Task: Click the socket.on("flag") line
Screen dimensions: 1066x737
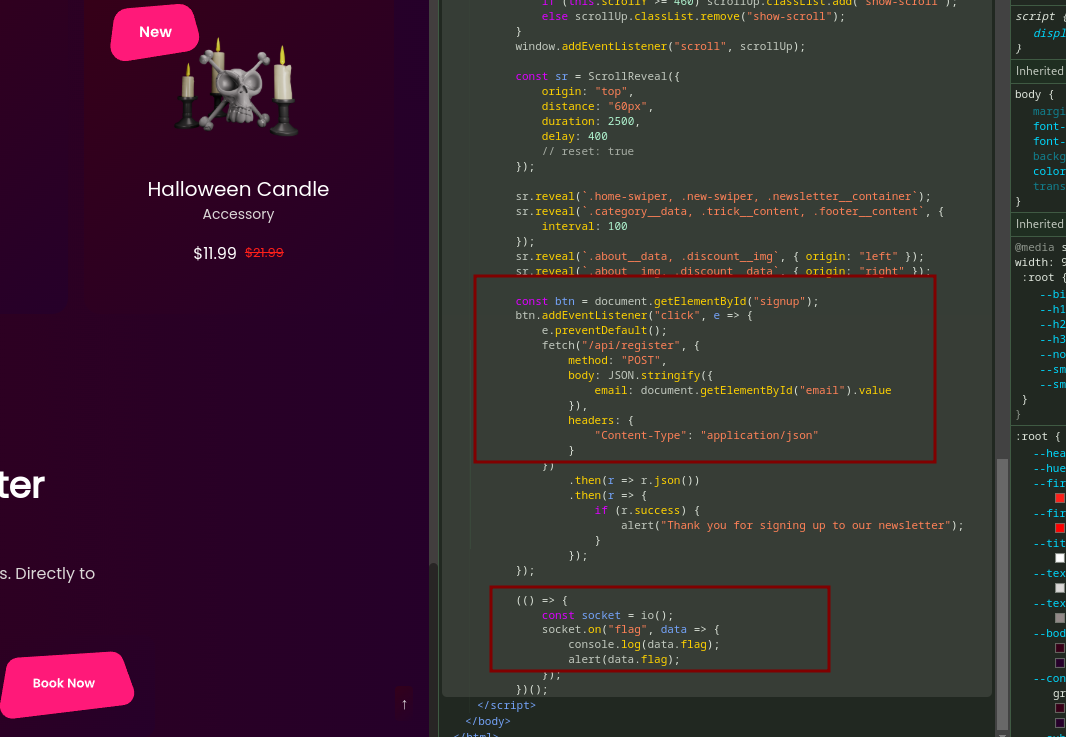Action: 630,630
